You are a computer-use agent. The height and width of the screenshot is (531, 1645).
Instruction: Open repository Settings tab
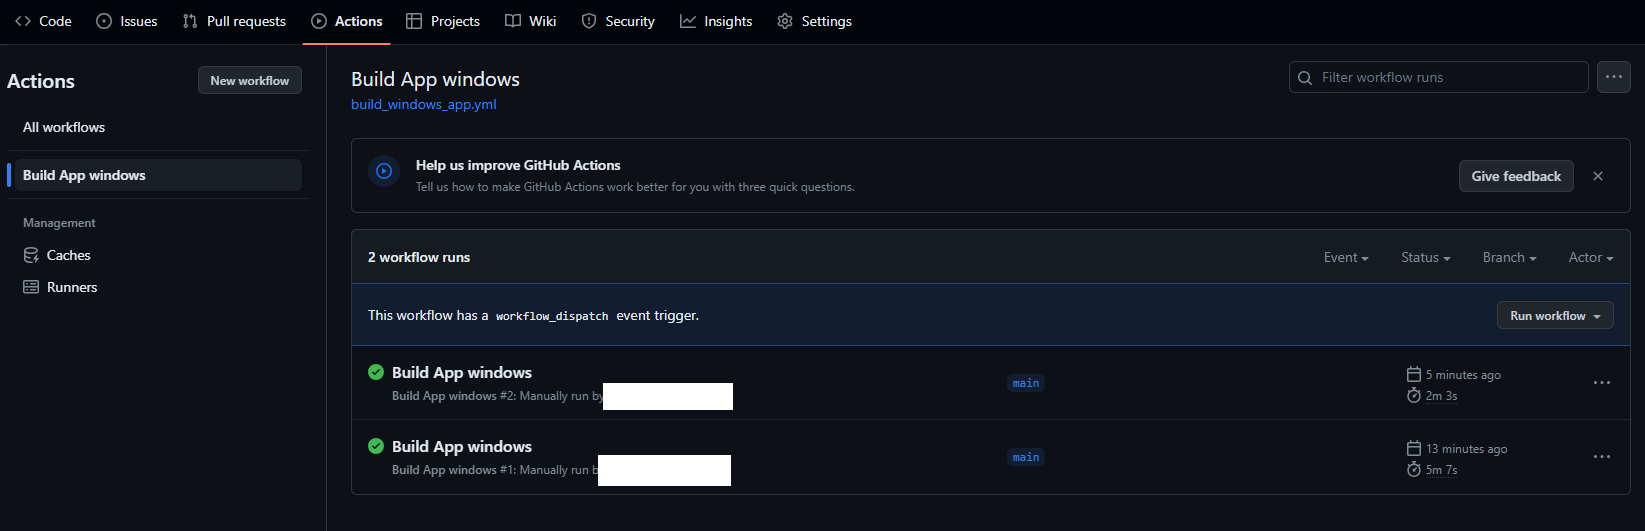[815, 21]
